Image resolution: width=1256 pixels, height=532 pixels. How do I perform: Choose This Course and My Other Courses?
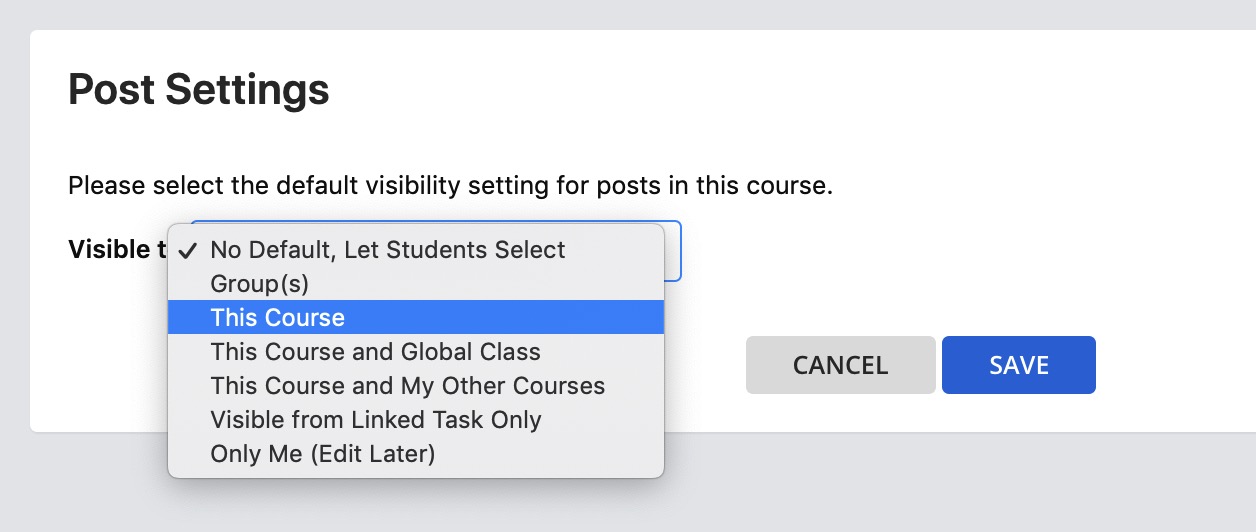(416, 386)
